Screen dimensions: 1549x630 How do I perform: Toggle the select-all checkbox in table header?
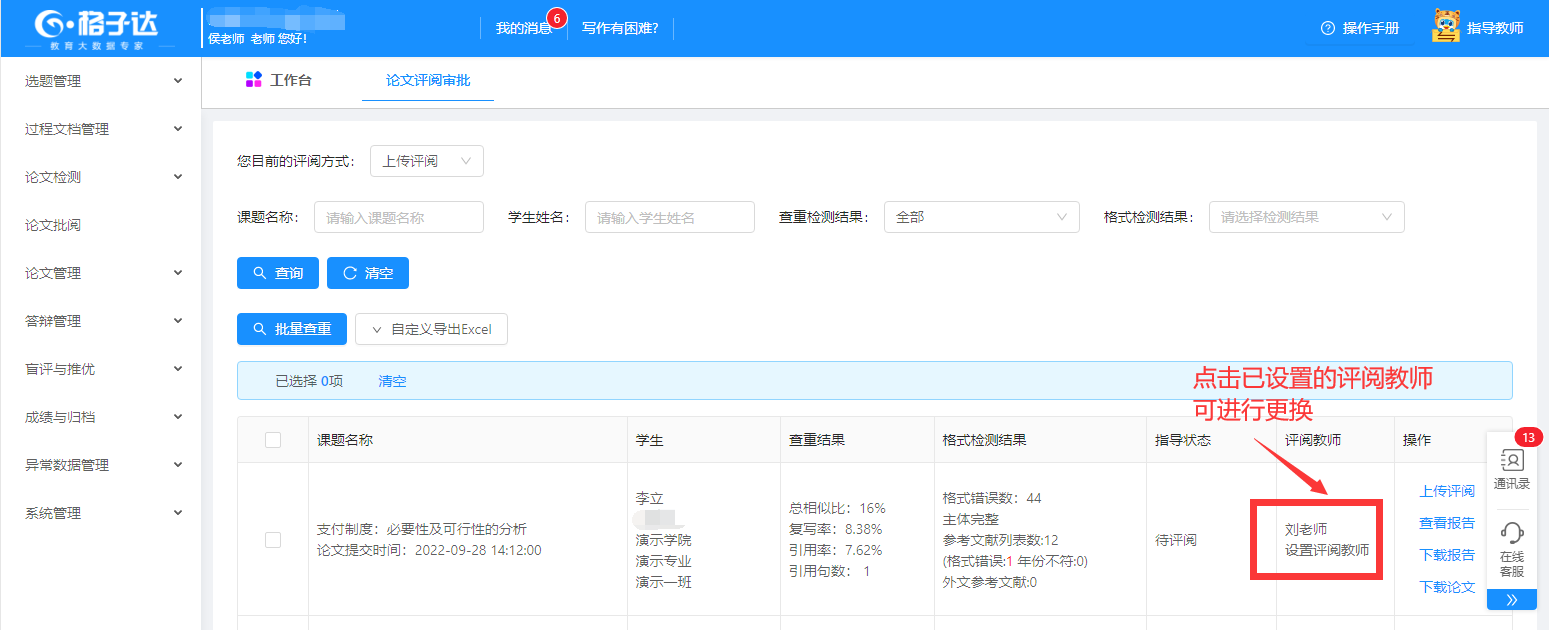point(273,440)
